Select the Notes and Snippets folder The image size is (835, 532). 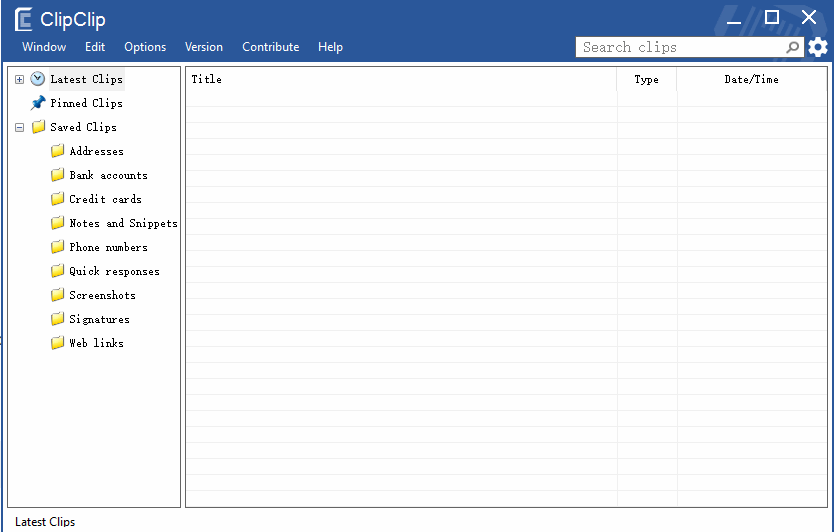[x=124, y=223]
